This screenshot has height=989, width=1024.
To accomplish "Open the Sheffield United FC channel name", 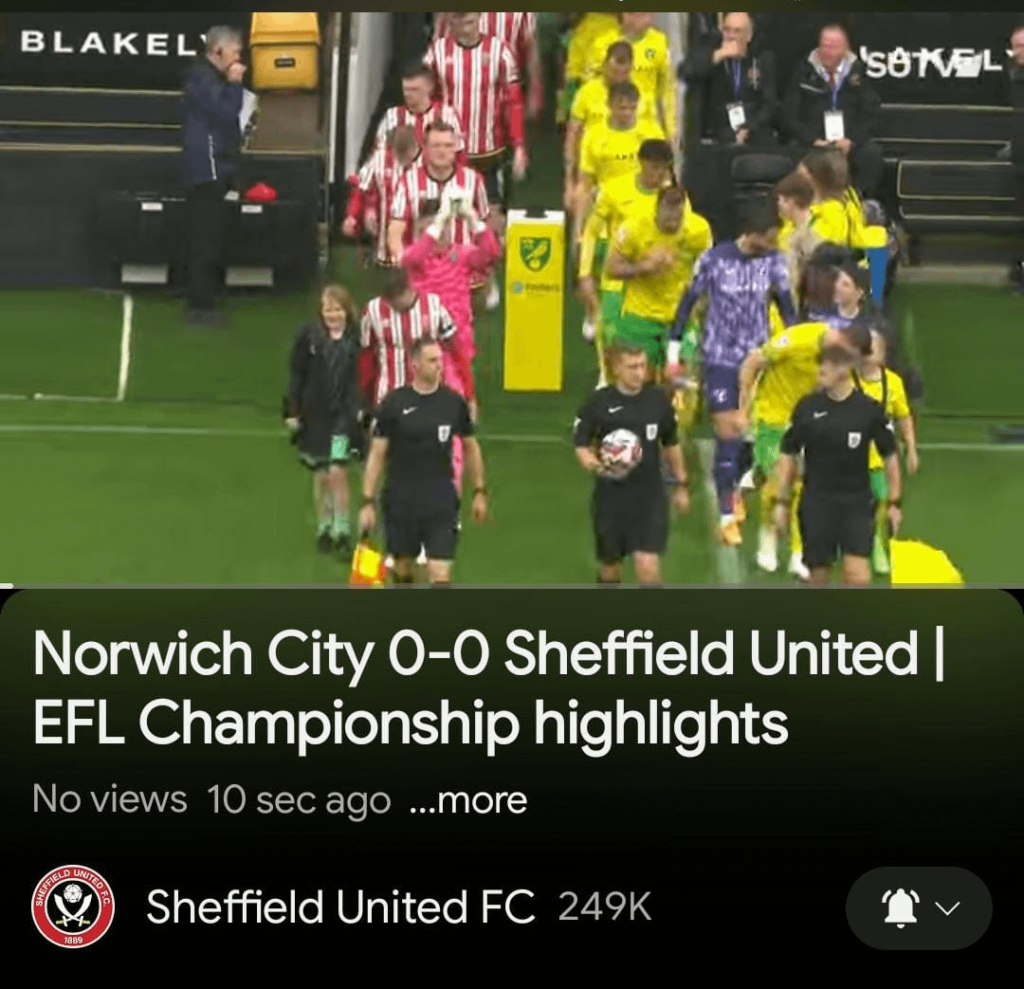I will [x=340, y=907].
